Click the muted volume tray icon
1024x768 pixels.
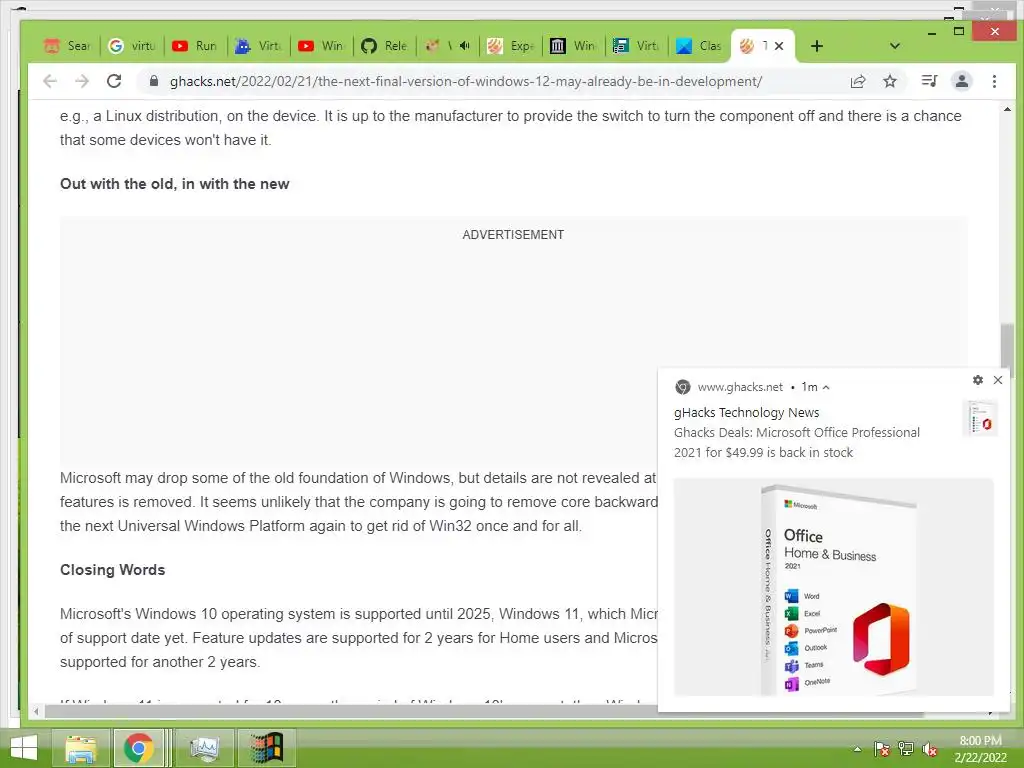[x=929, y=749]
